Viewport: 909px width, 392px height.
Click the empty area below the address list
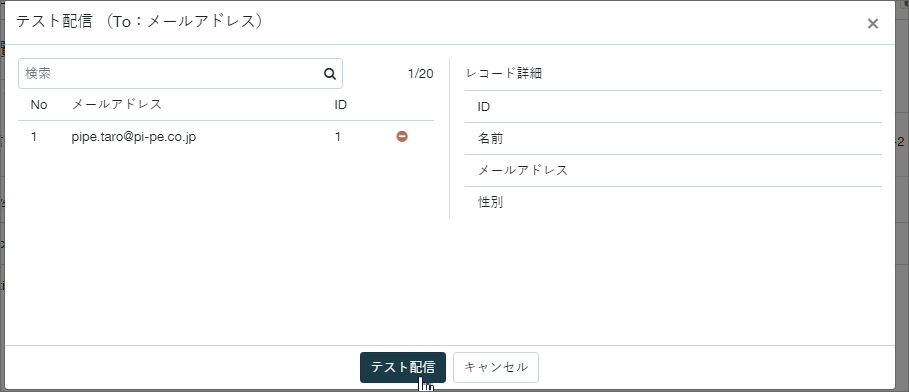point(226,246)
